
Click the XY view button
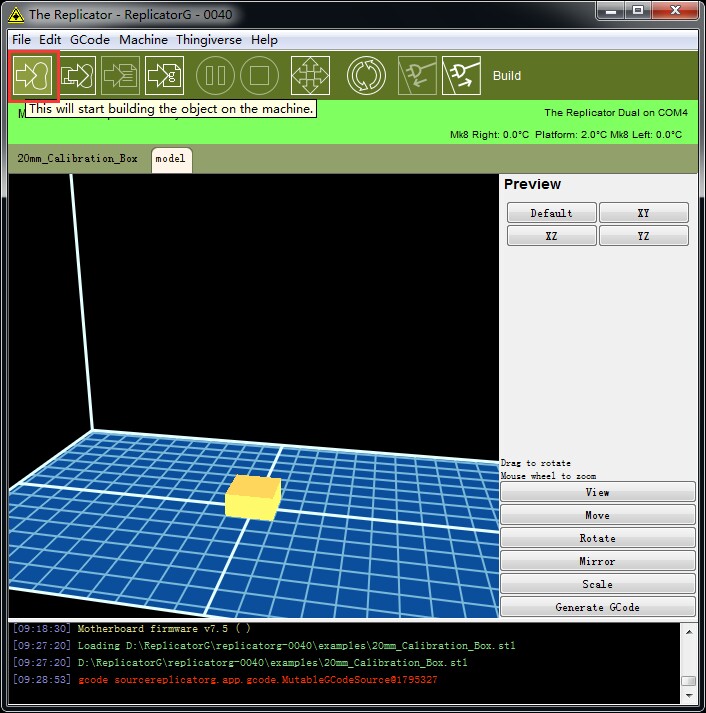[x=643, y=213]
